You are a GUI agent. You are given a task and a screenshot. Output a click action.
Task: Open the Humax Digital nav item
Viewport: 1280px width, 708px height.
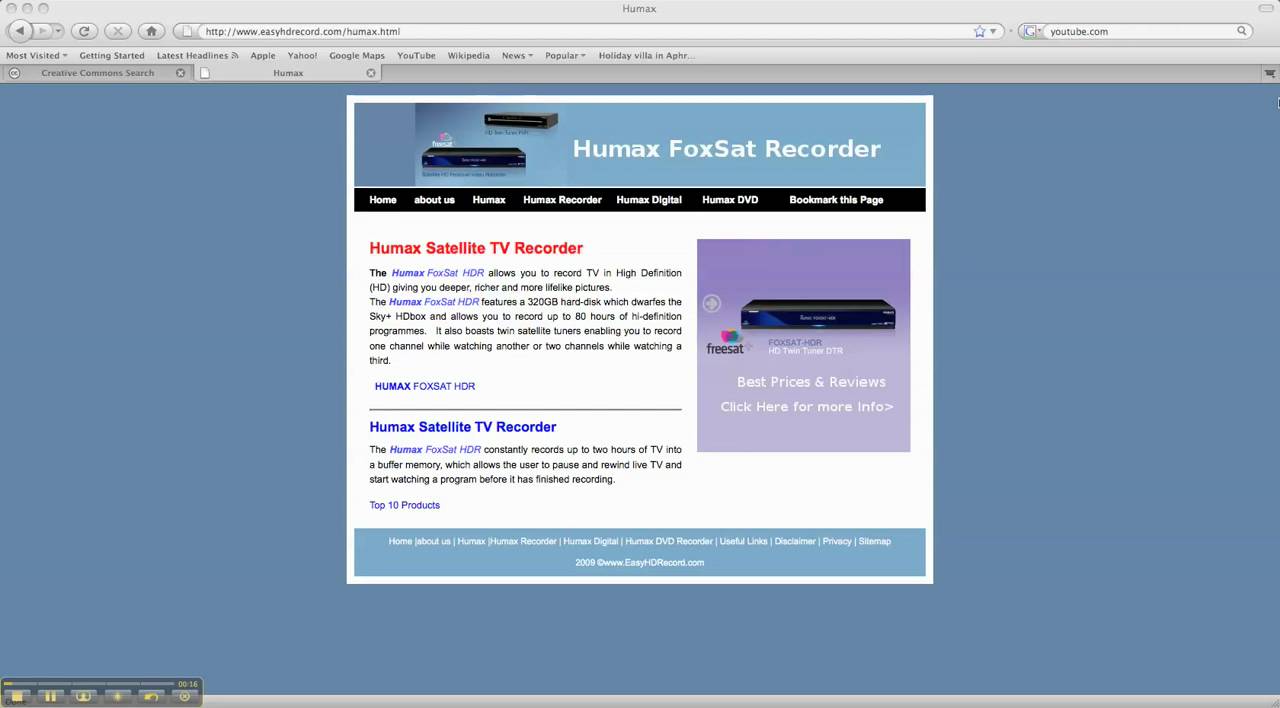(649, 200)
